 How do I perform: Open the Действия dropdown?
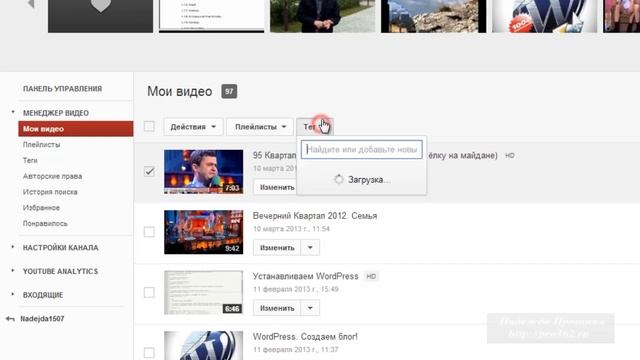[x=193, y=127]
